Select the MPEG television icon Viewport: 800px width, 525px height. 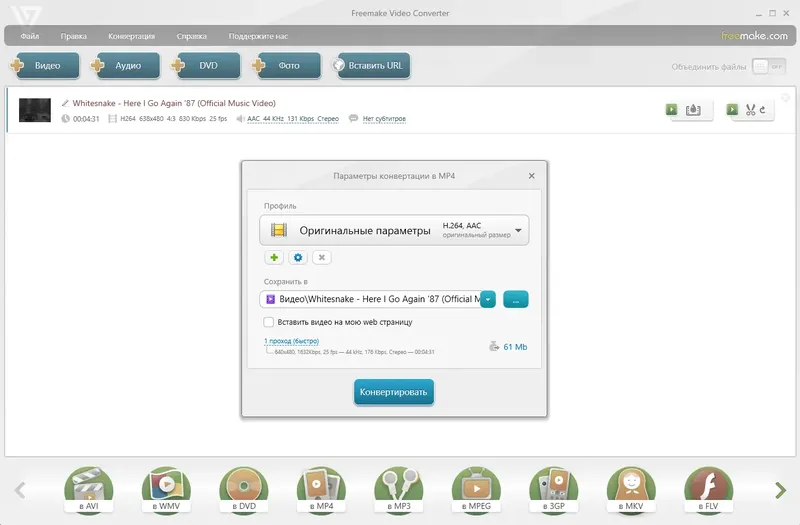tap(477, 490)
